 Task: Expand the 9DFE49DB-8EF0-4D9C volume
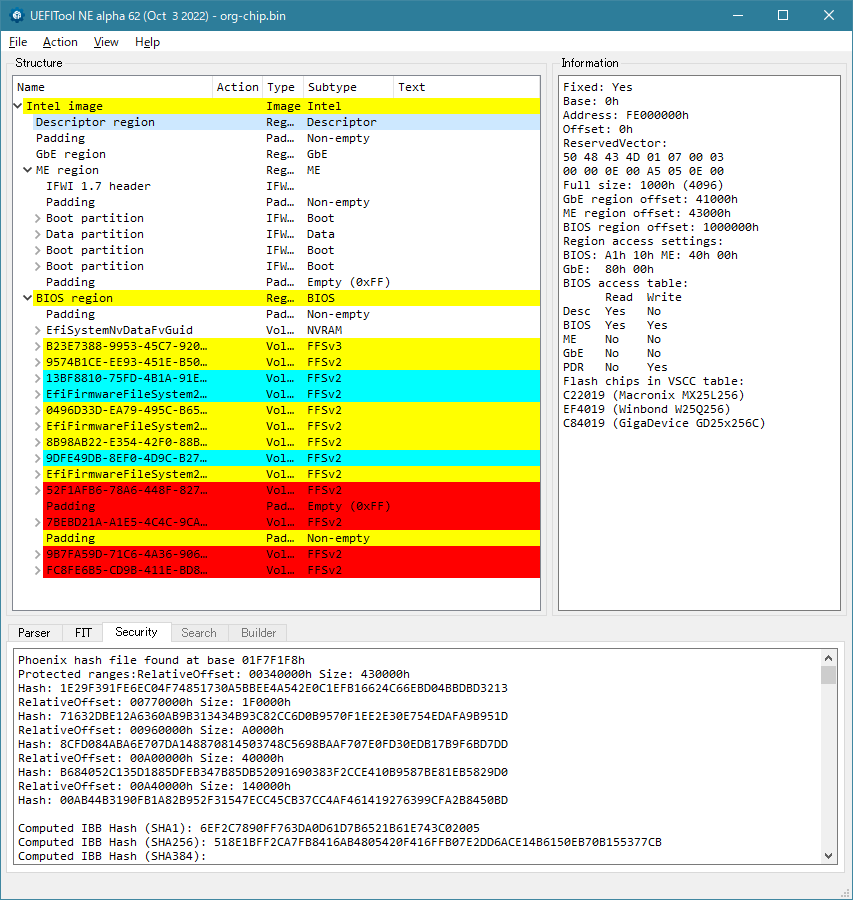(x=37, y=458)
